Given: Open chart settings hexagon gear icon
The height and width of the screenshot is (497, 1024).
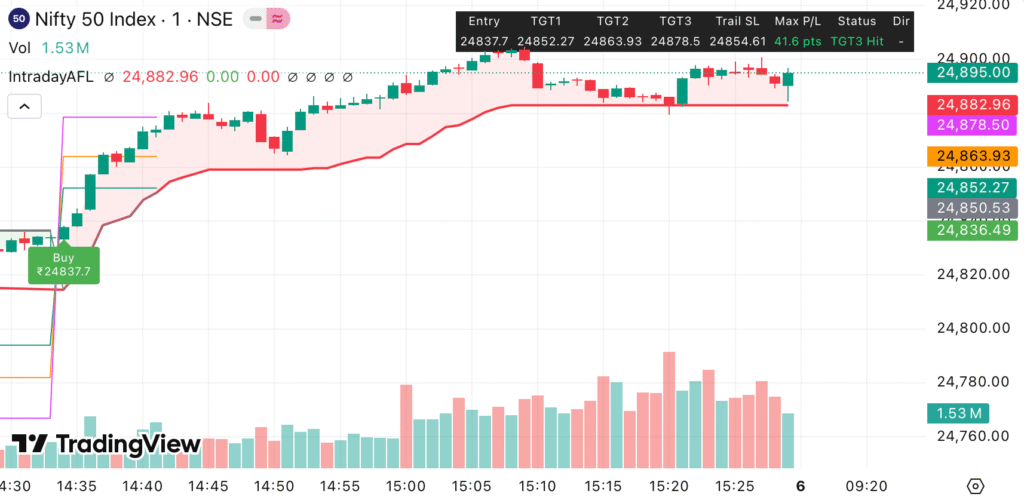Looking at the screenshot, I should coord(975,485).
